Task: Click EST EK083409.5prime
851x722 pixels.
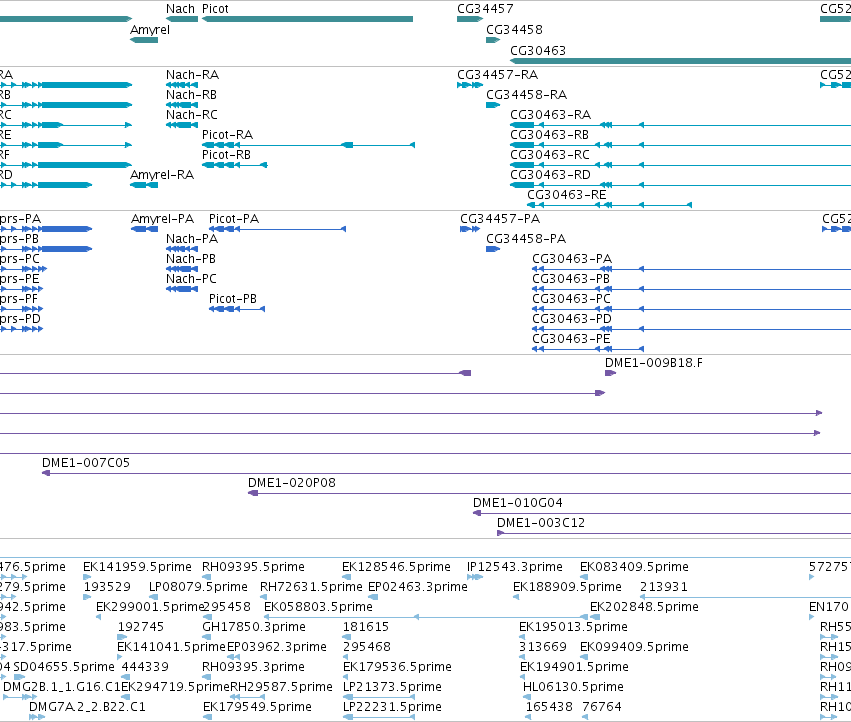Action: tap(634, 567)
